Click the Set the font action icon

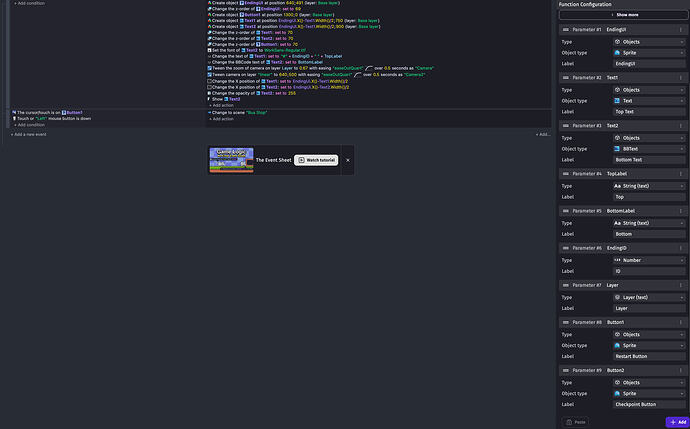coord(209,50)
